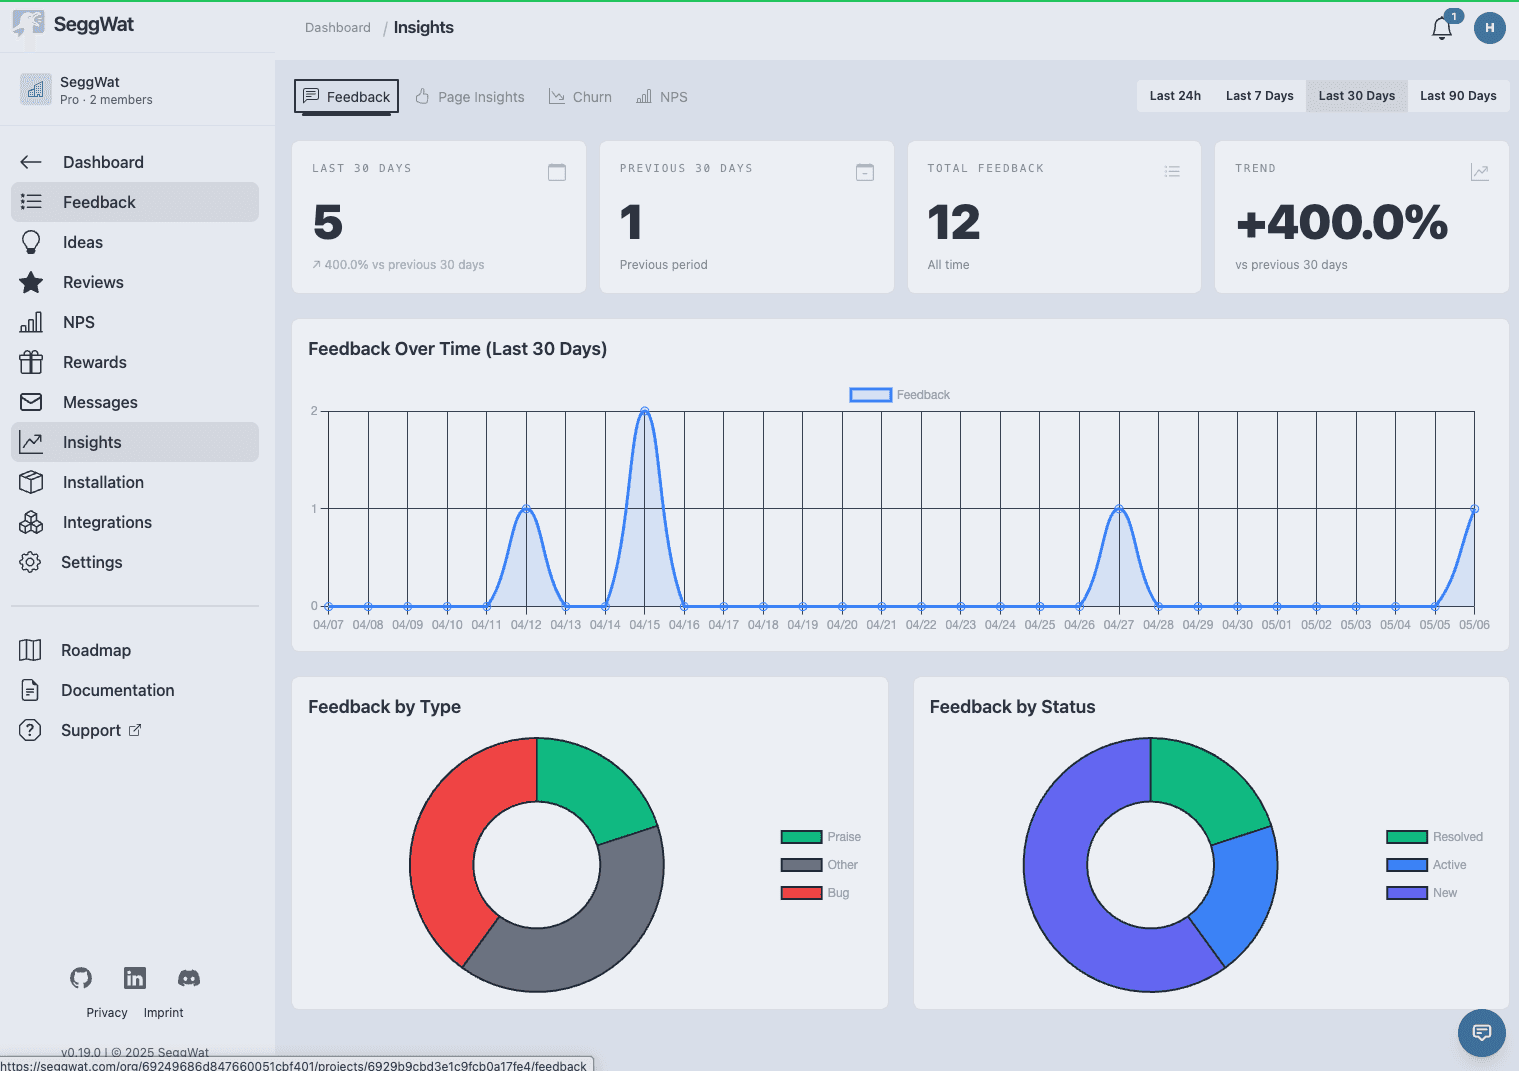Screen dimensions: 1519x1071
Task: Click the Dashboard back arrow icon
Action: coord(31,162)
